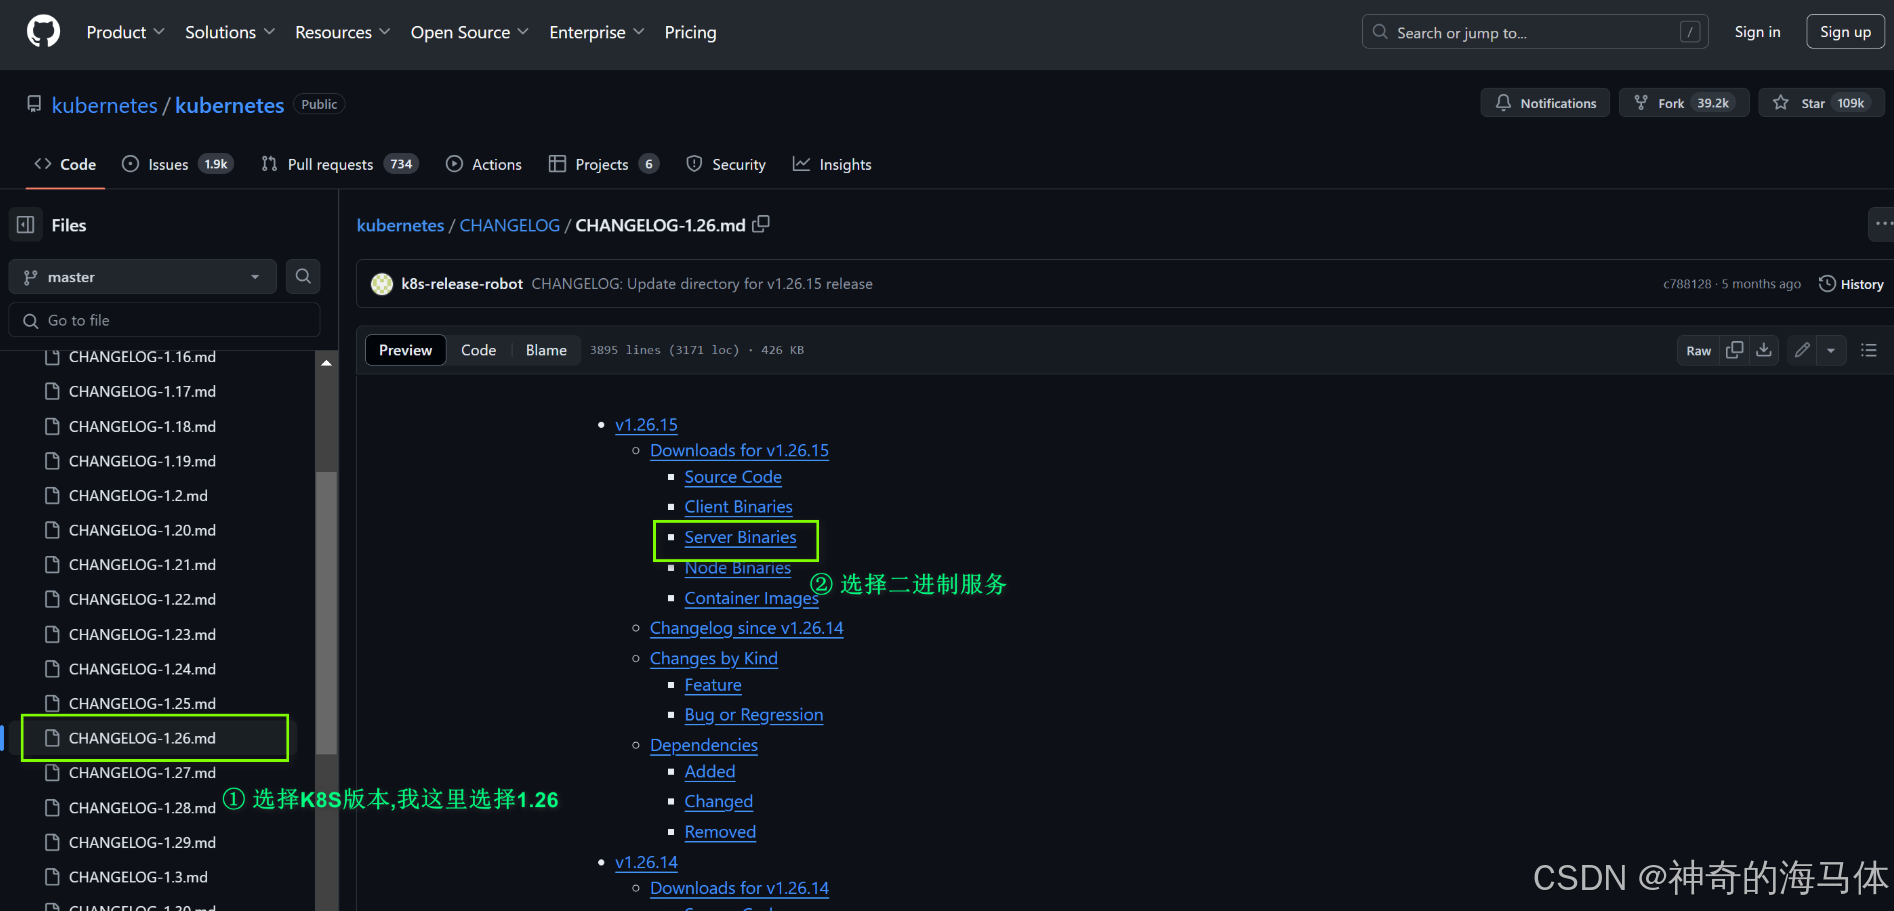Star the kubernetes repository

pos(1822,103)
